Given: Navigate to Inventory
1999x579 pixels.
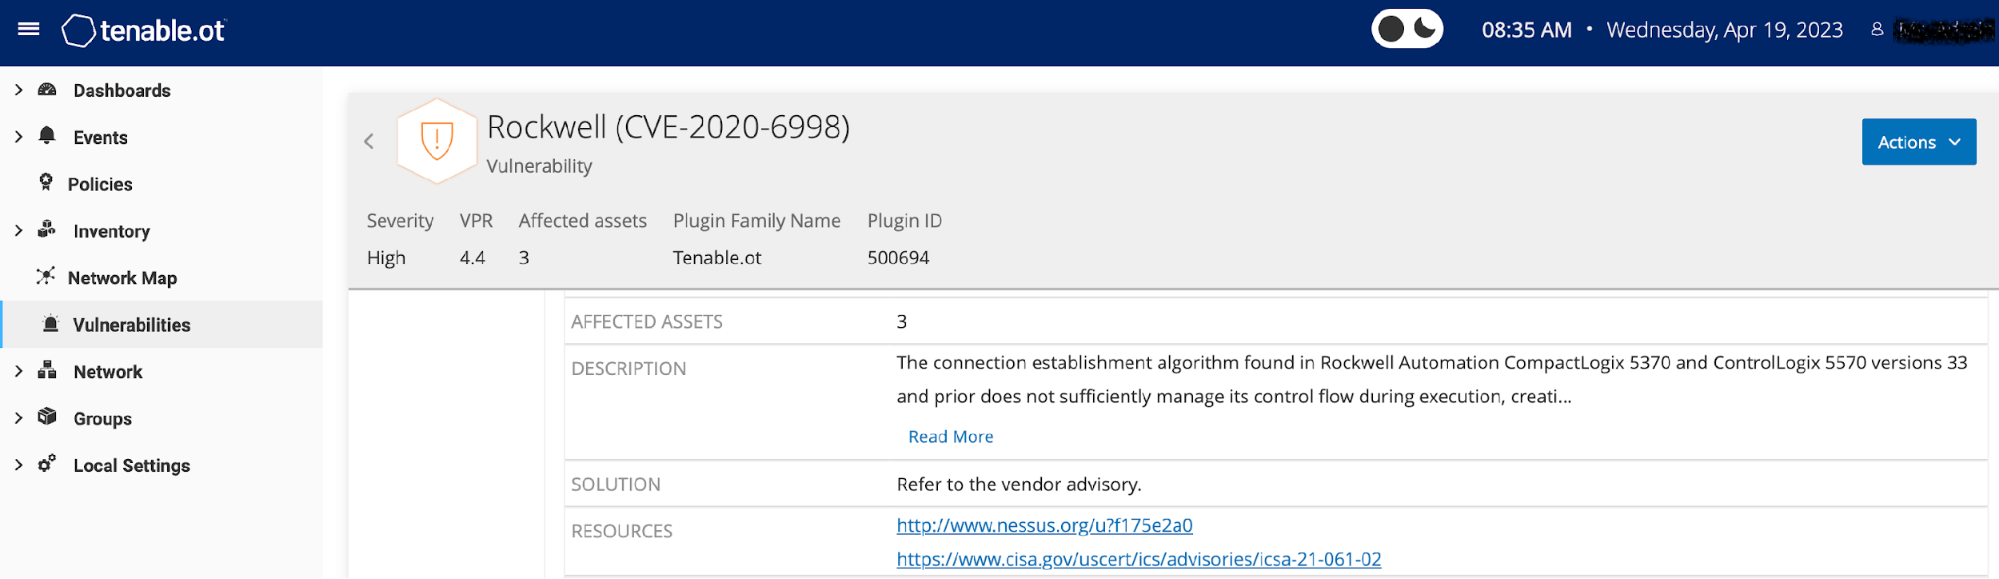Looking at the screenshot, I should pyautogui.click(x=112, y=232).
